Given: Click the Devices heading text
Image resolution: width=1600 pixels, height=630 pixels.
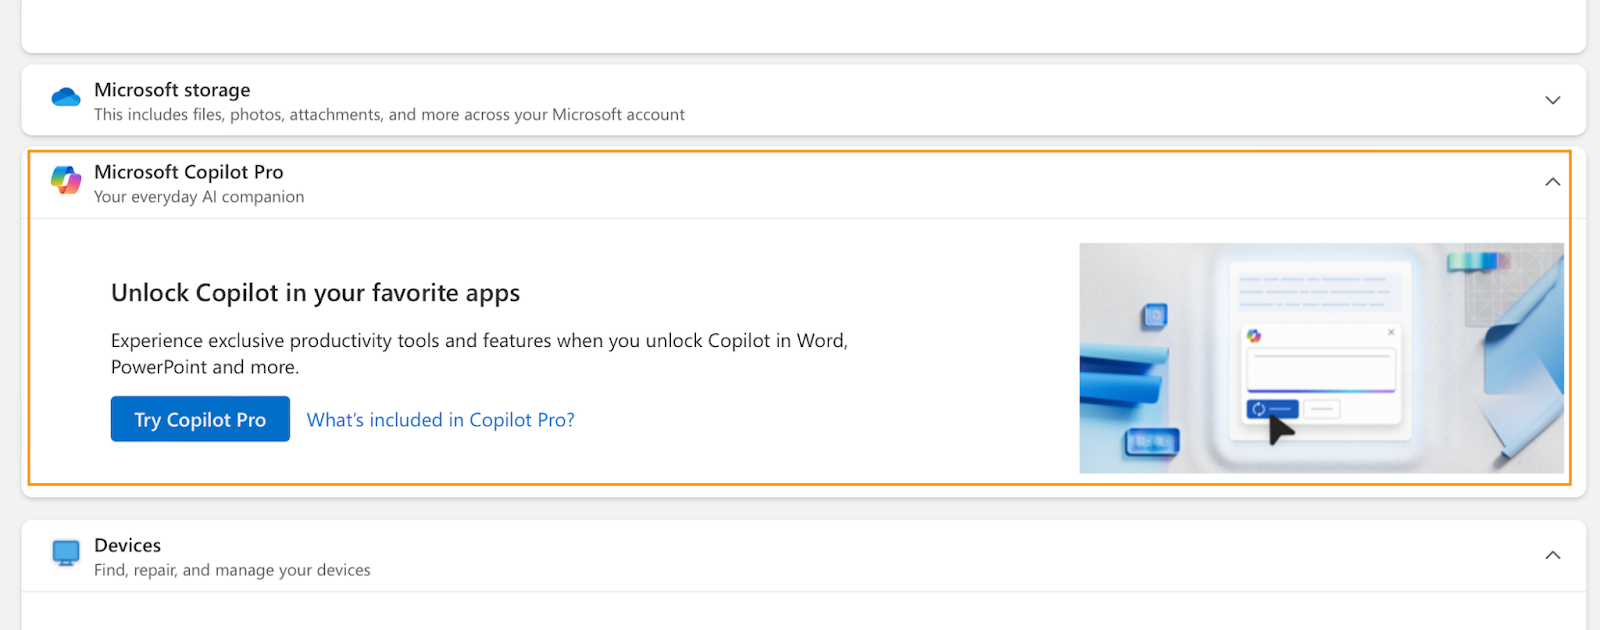Looking at the screenshot, I should click(x=127, y=545).
